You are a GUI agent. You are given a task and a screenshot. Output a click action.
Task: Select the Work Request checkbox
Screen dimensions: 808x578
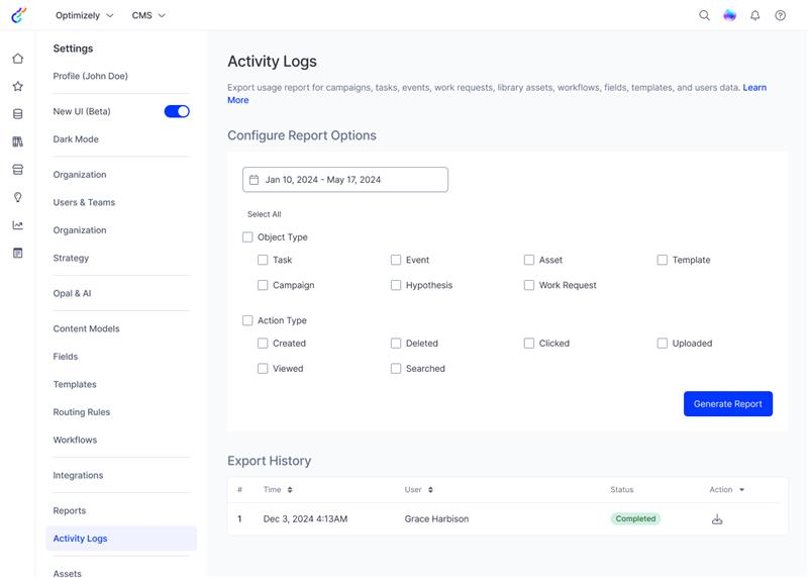coord(529,285)
